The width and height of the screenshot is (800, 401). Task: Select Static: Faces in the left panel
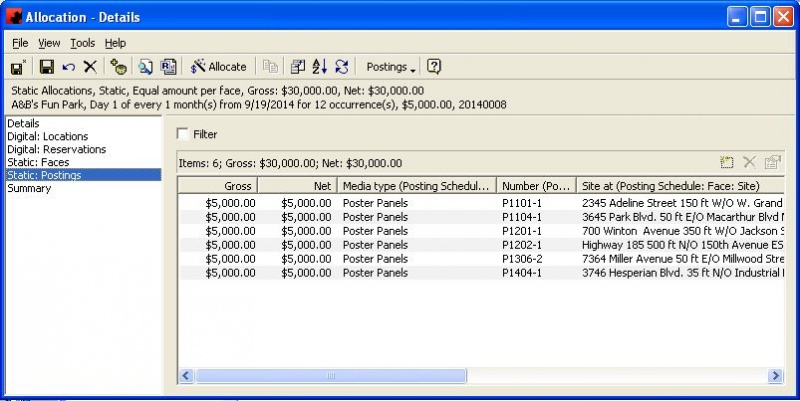[38, 162]
